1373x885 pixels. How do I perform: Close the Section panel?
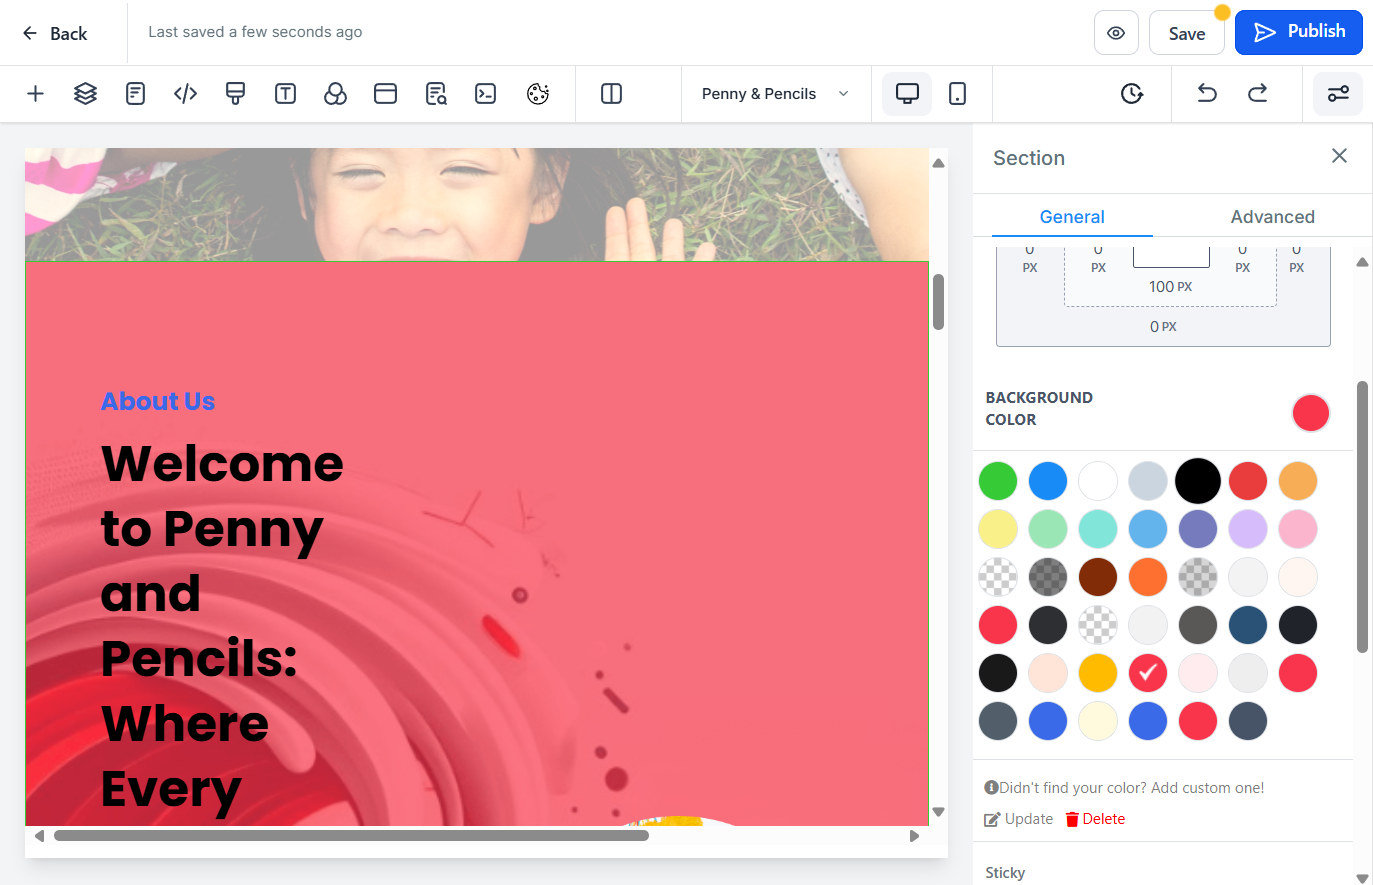(1340, 156)
